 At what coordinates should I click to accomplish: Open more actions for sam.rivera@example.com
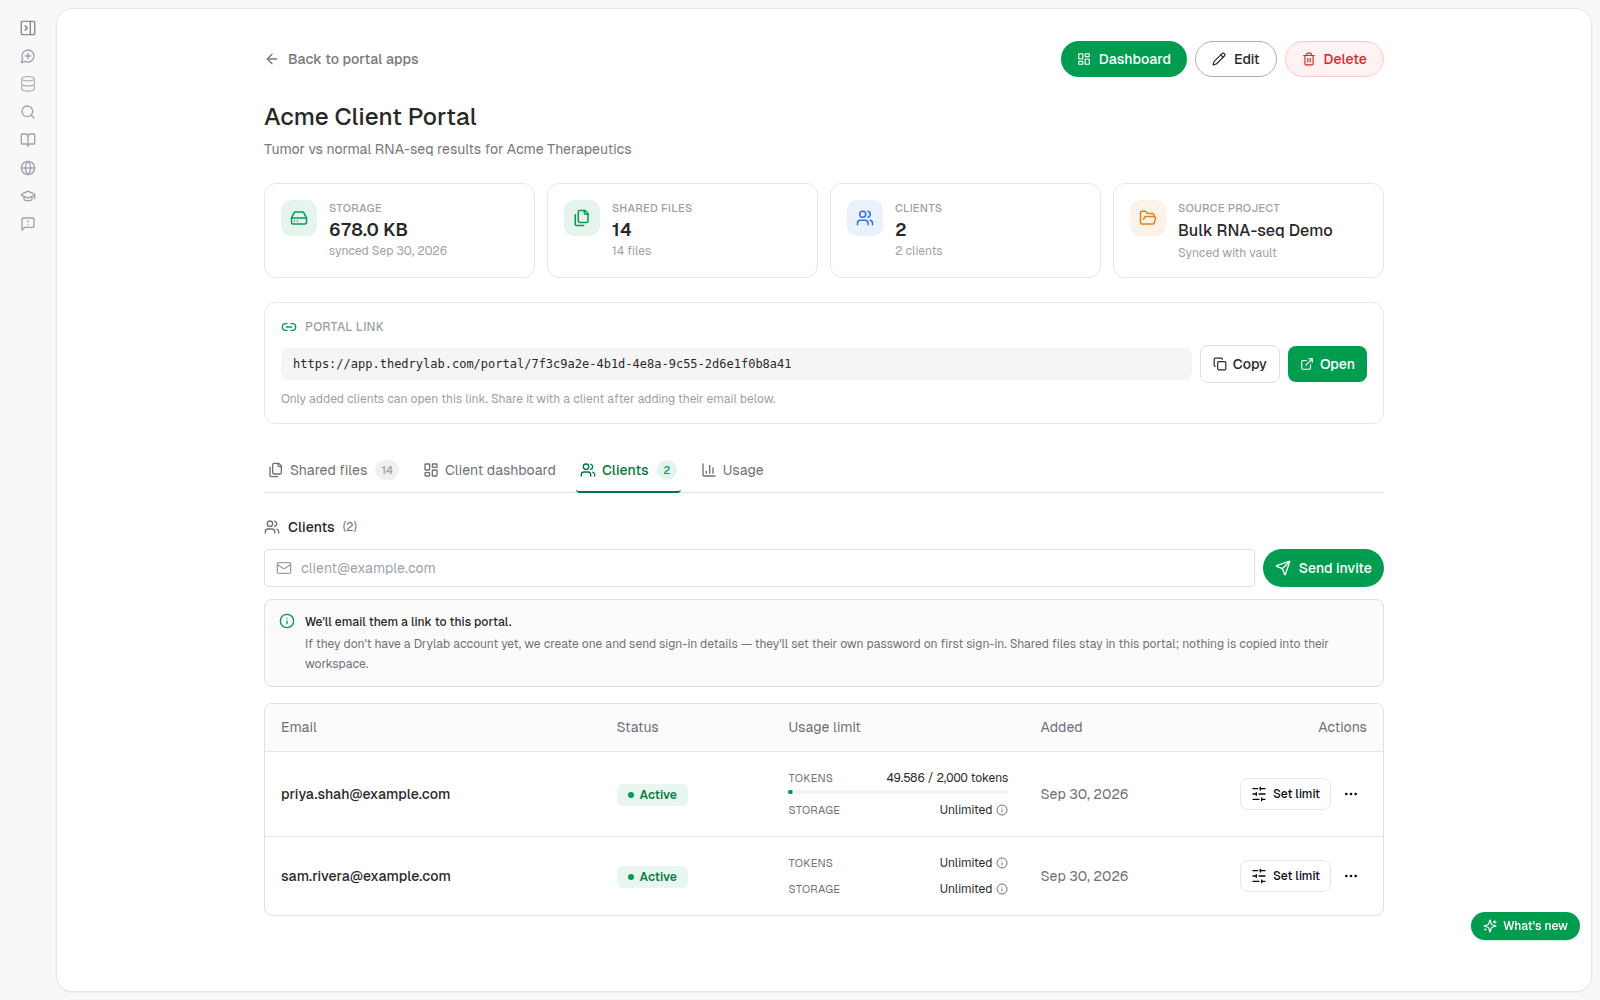(x=1351, y=876)
